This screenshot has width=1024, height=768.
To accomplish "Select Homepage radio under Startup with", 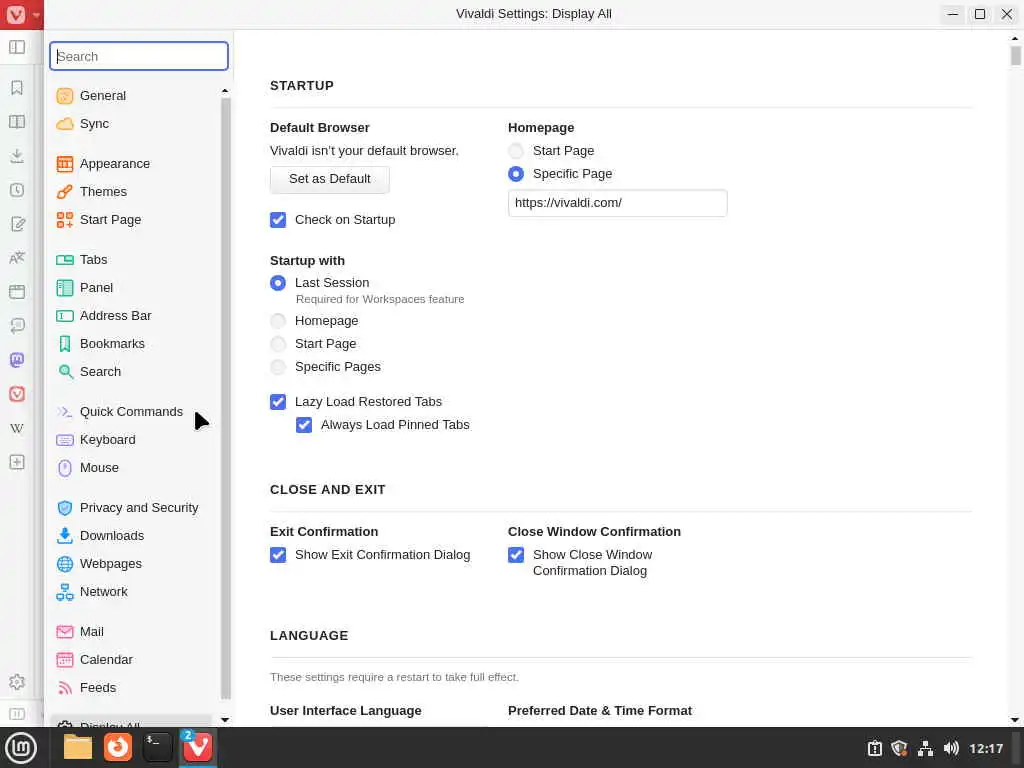I will (x=278, y=321).
